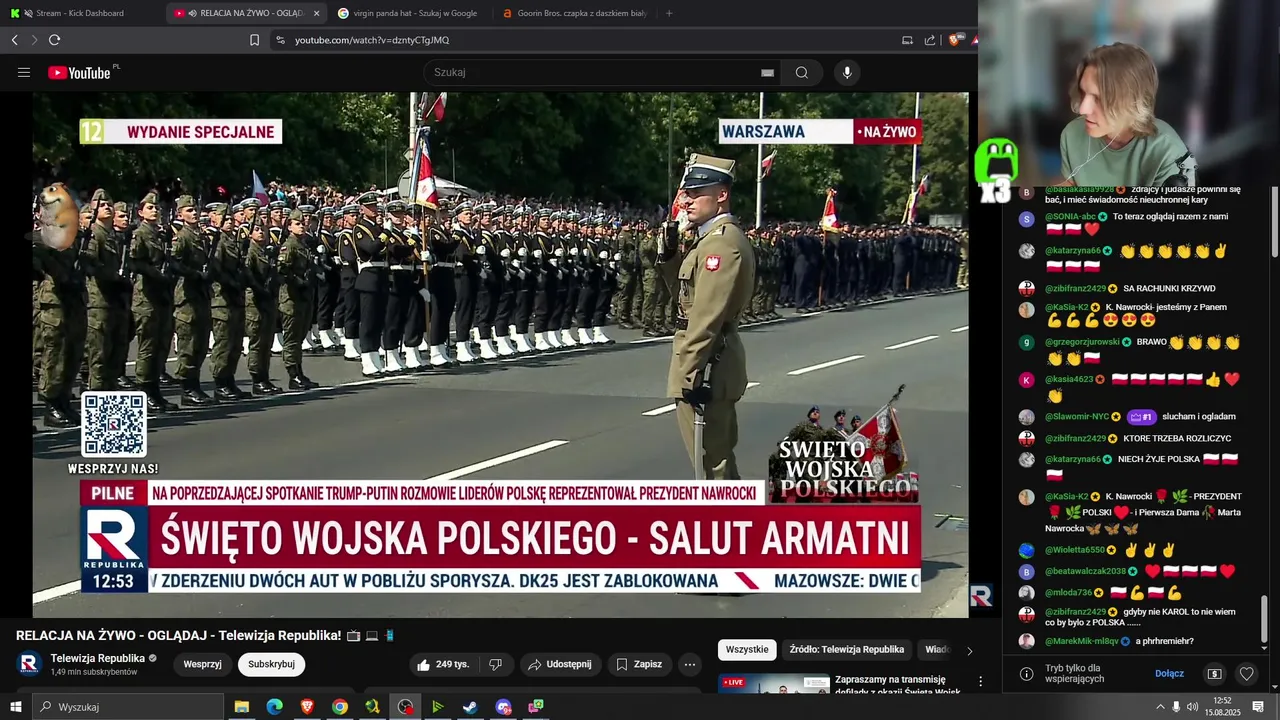Image resolution: width=1280 pixels, height=720 pixels.
Task: Open the on-screen keyboard in search box
Action: (x=767, y=72)
